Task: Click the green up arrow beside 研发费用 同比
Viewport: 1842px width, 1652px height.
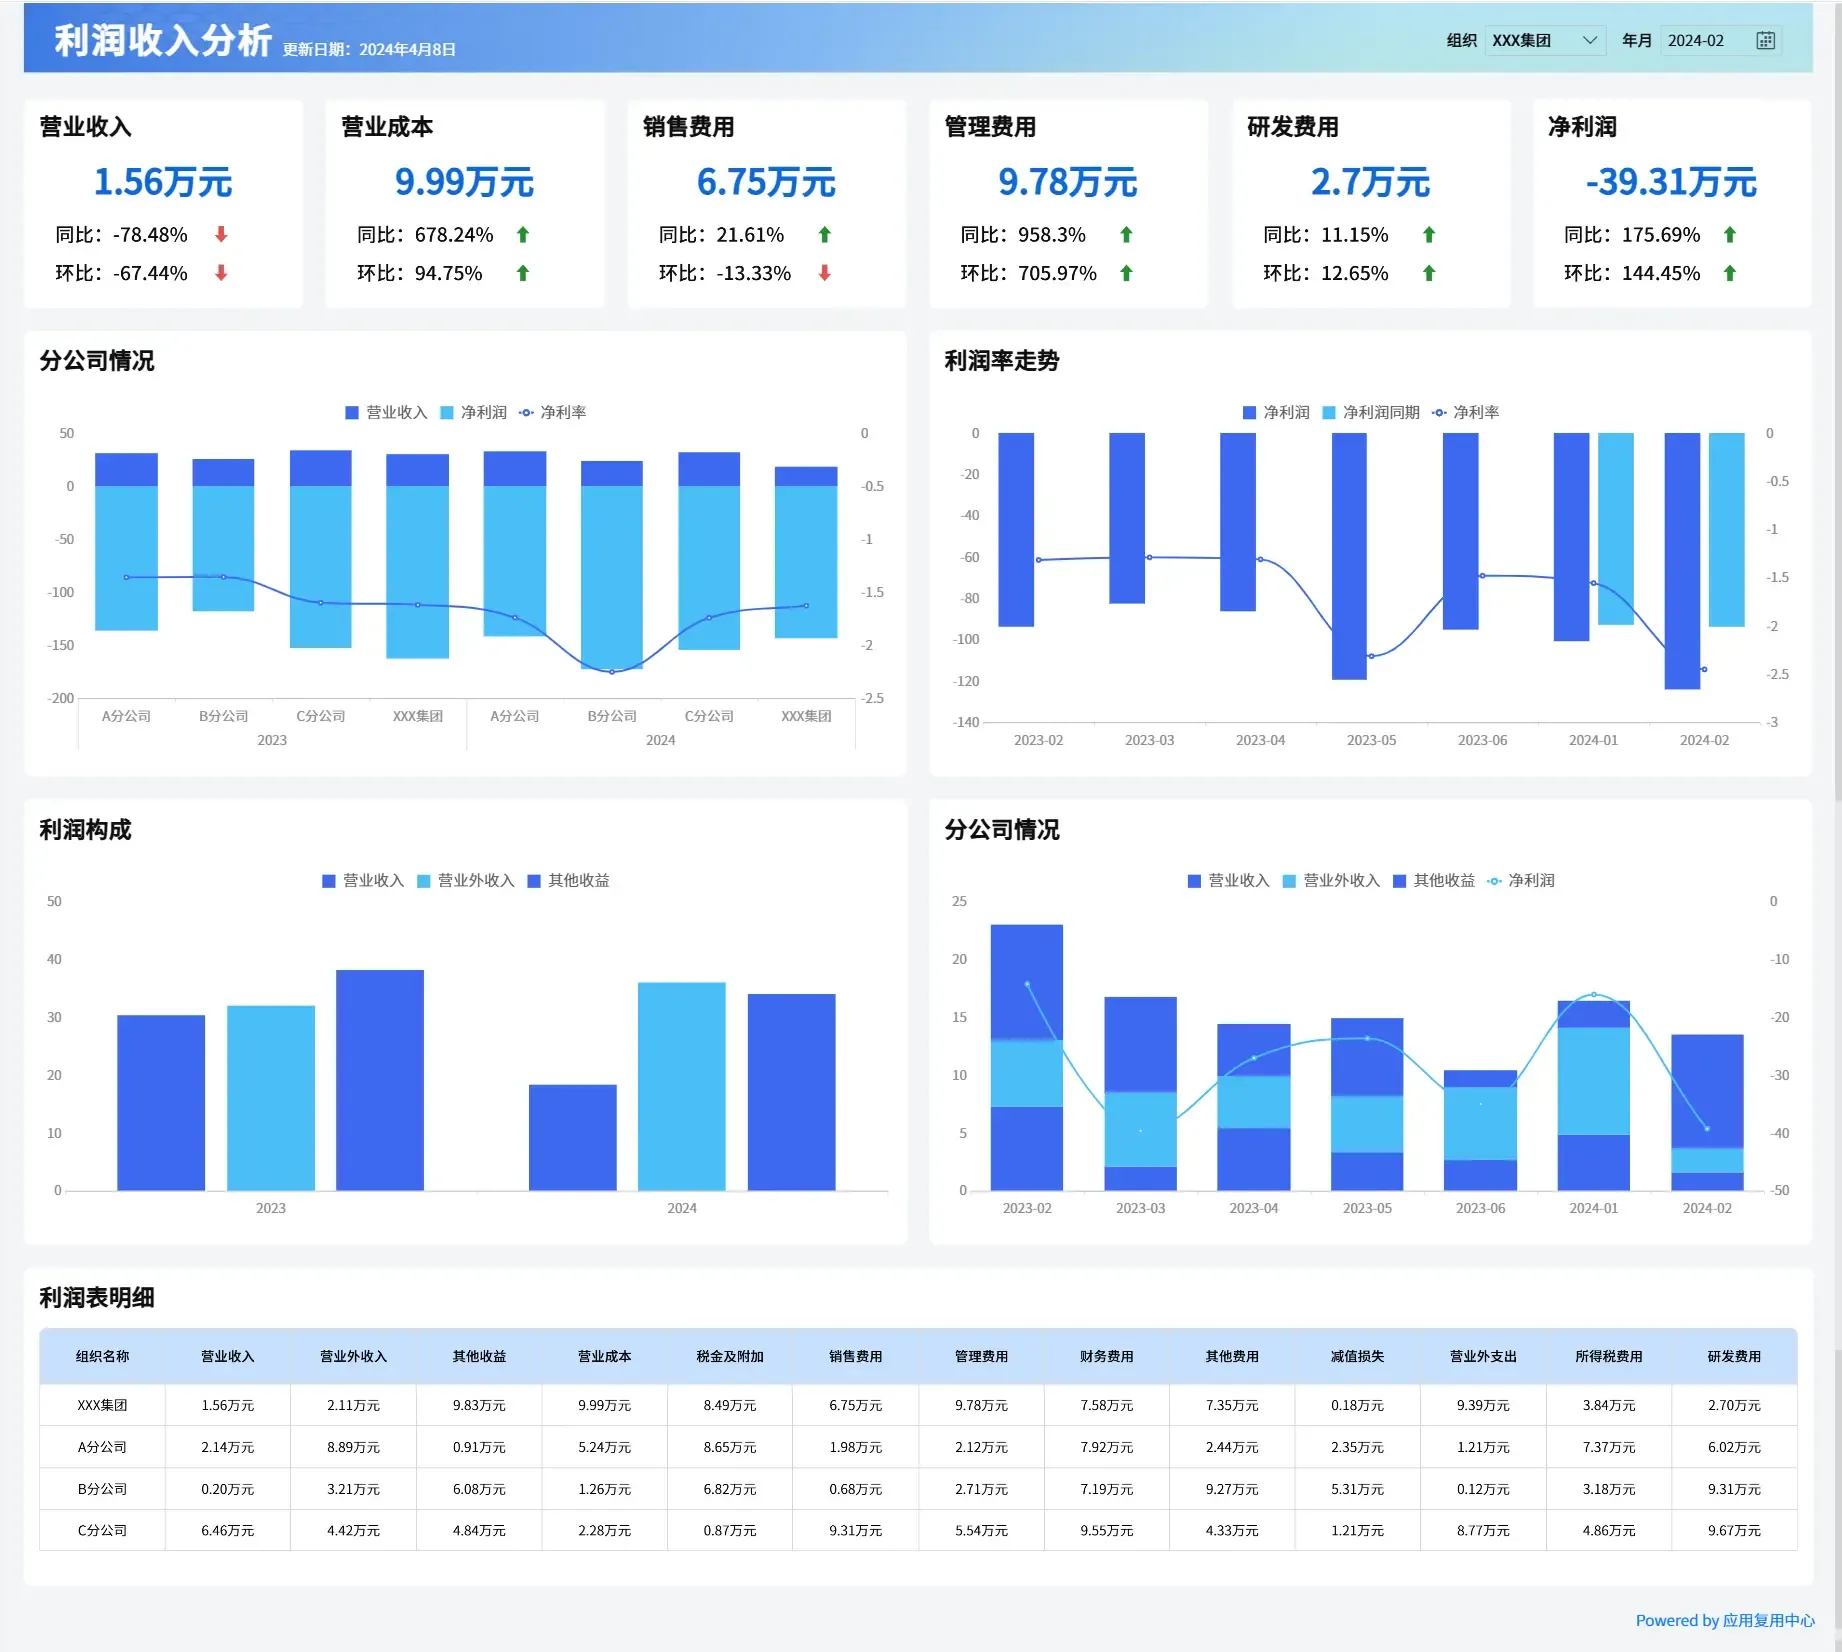Action: pyautogui.click(x=1429, y=234)
